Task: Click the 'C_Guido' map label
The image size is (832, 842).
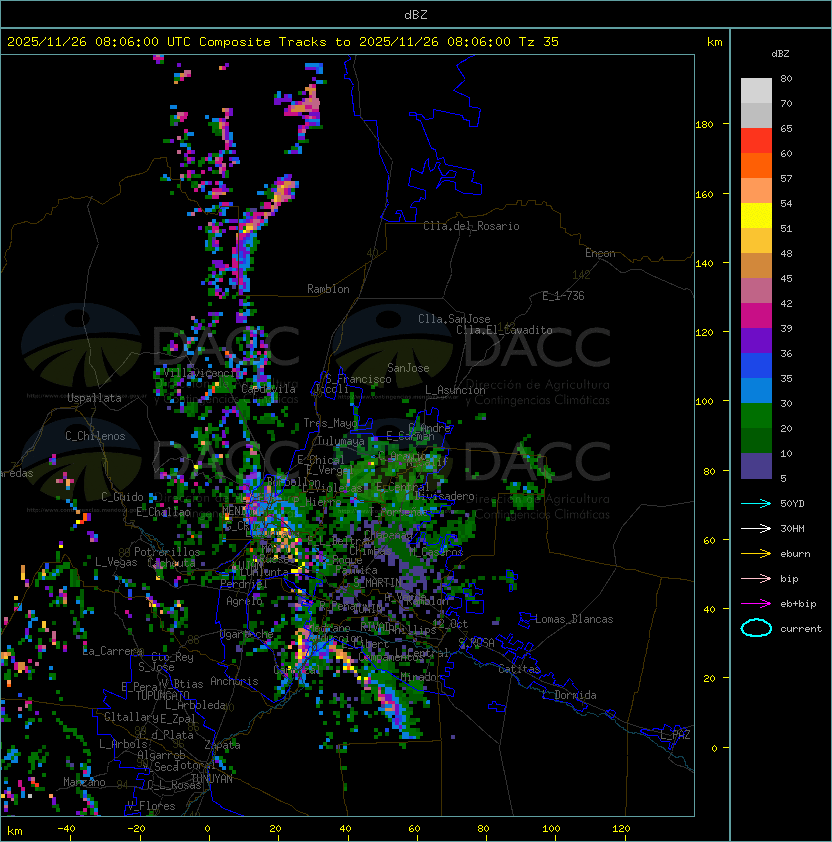Action: tap(122, 497)
